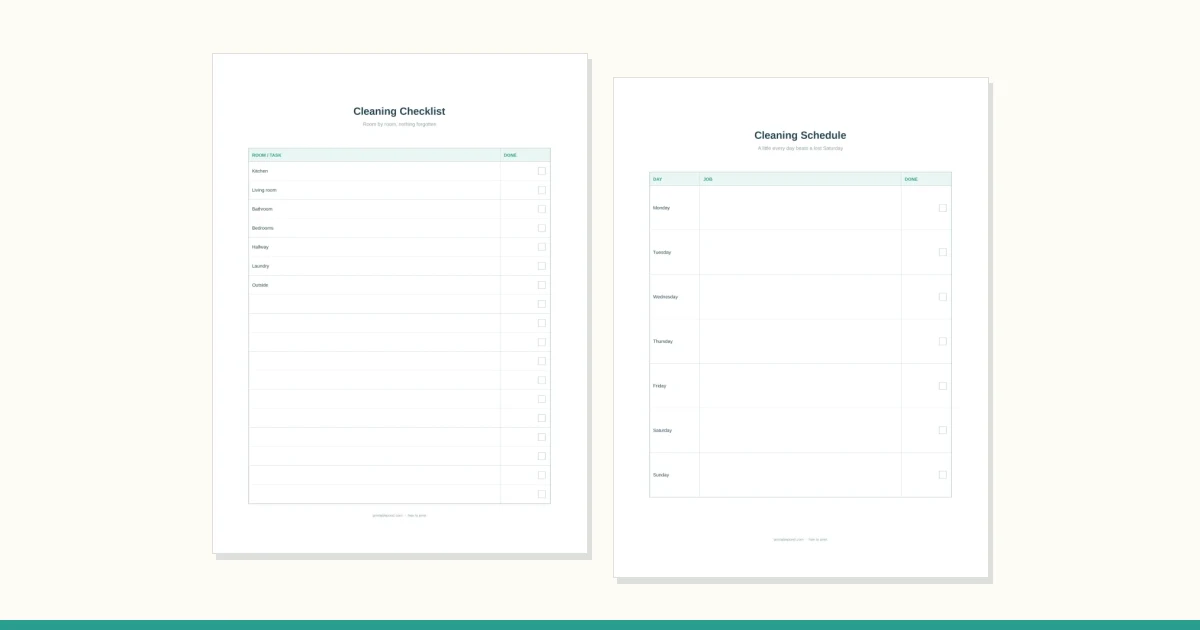Screen dimensions: 1200x630
Task: Click the "ROOM / TASK" column header
Action: pos(267,155)
